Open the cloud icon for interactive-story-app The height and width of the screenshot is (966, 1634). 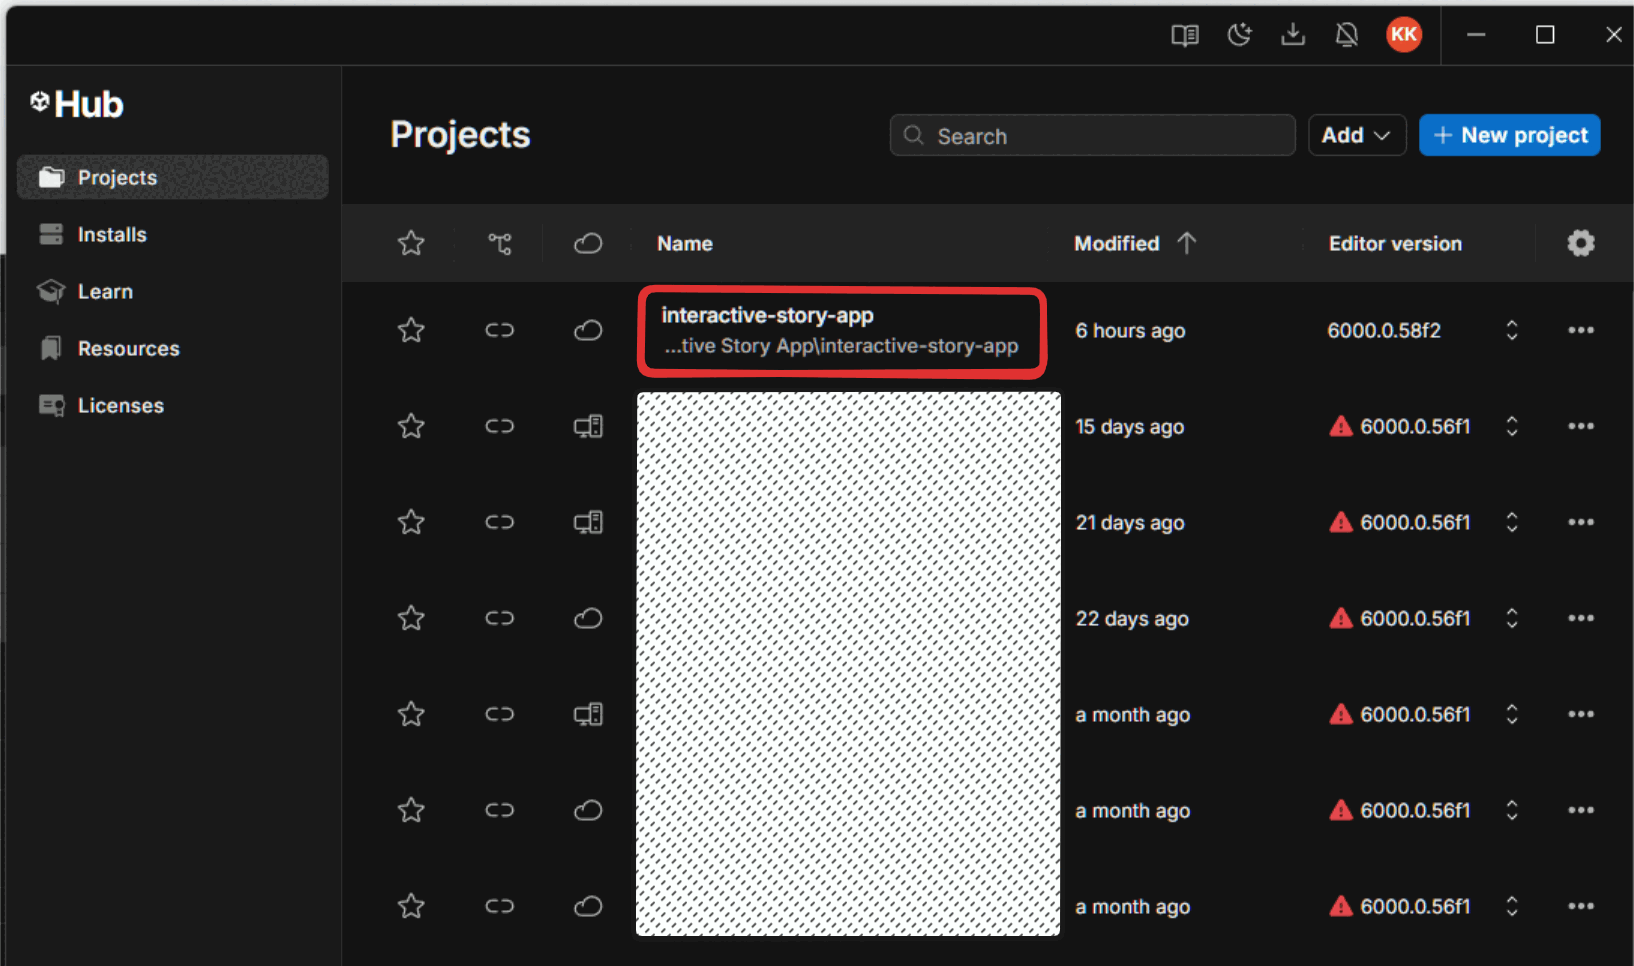588,330
